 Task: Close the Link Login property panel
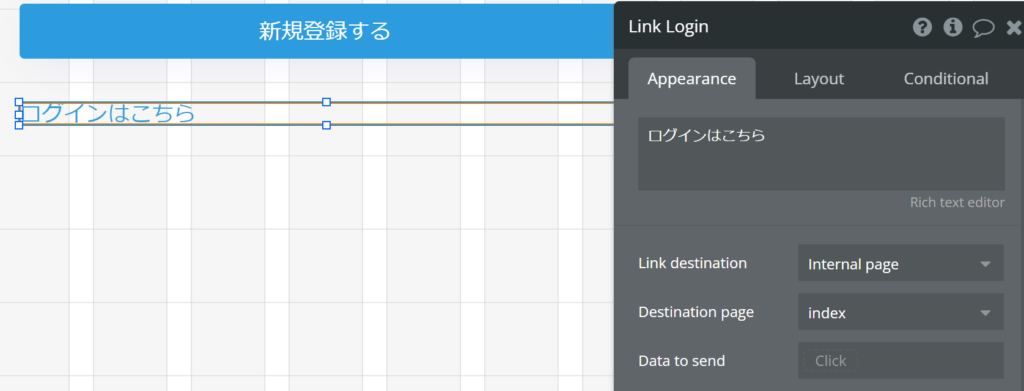[1014, 27]
